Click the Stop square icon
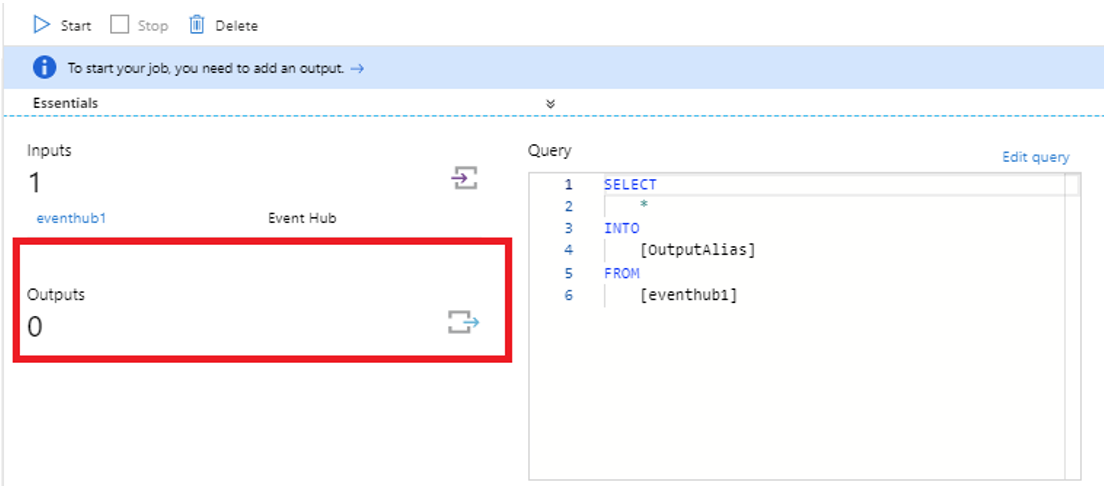This screenshot has width=1104, height=486. click(120, 25)
